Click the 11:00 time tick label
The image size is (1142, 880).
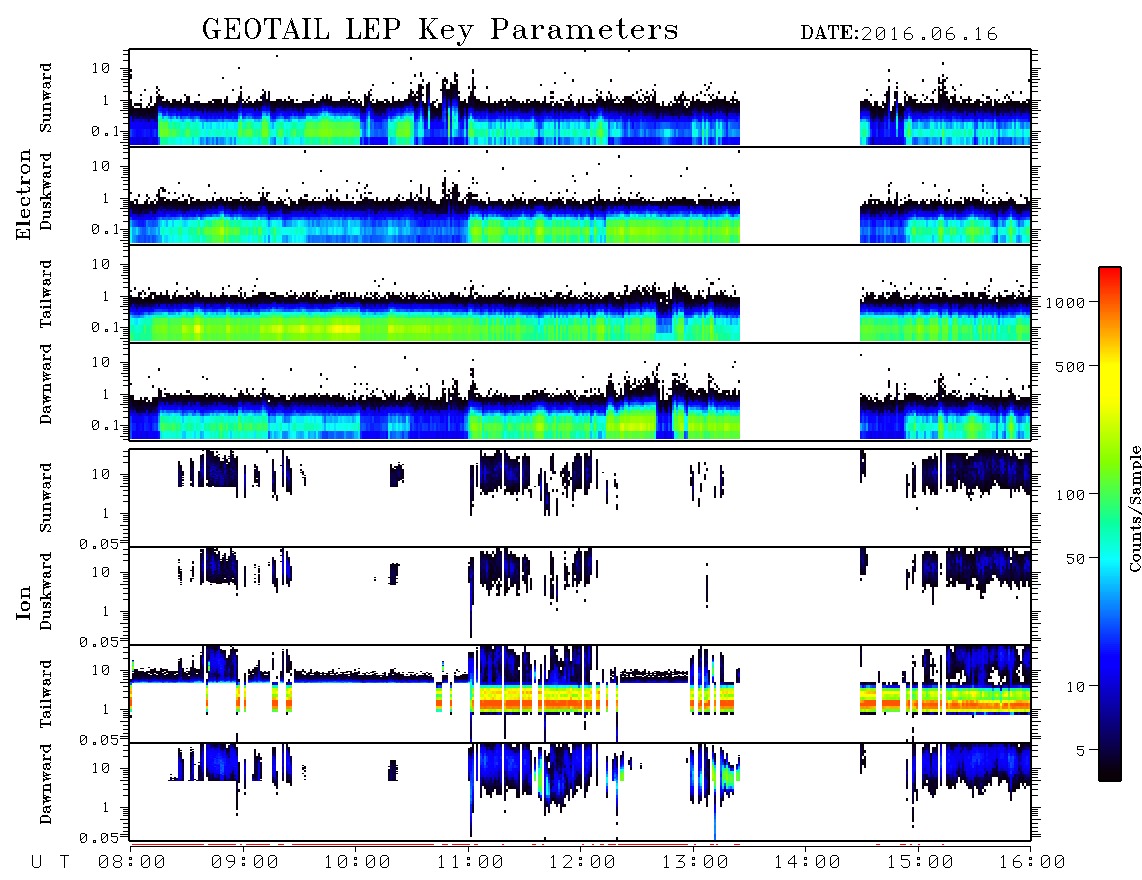coord(470,862)
